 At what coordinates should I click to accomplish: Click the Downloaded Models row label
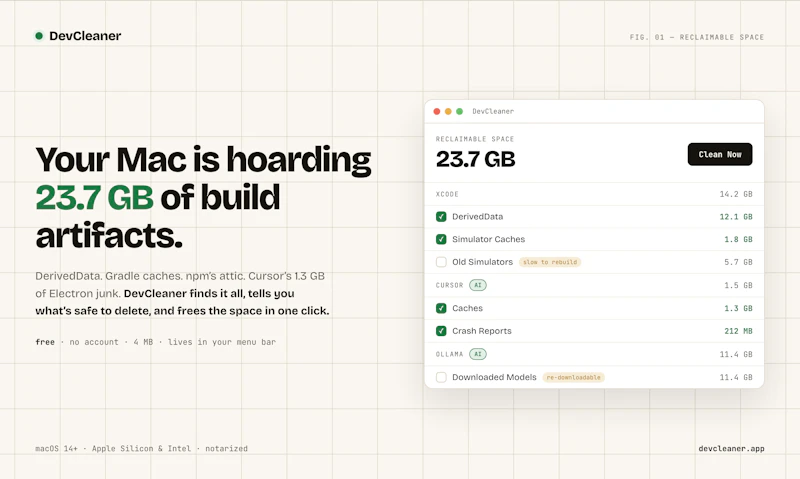pyautogui.click(x=494, y=377)
